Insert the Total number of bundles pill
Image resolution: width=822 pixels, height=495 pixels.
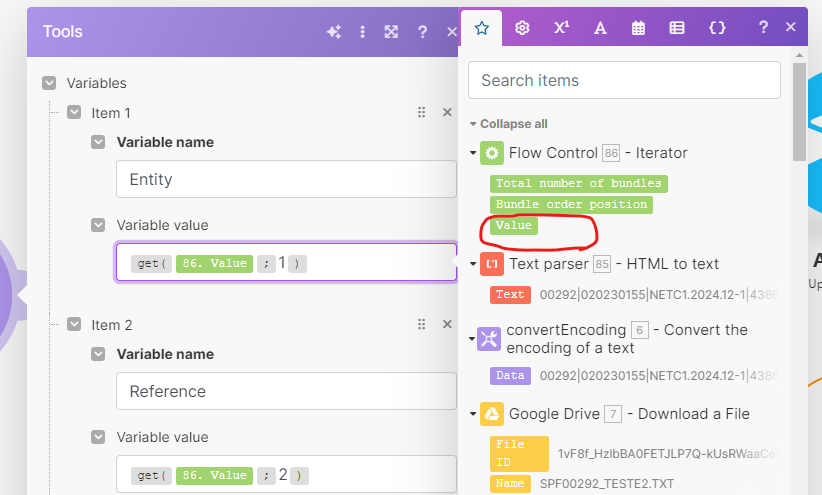click(579, 184)
